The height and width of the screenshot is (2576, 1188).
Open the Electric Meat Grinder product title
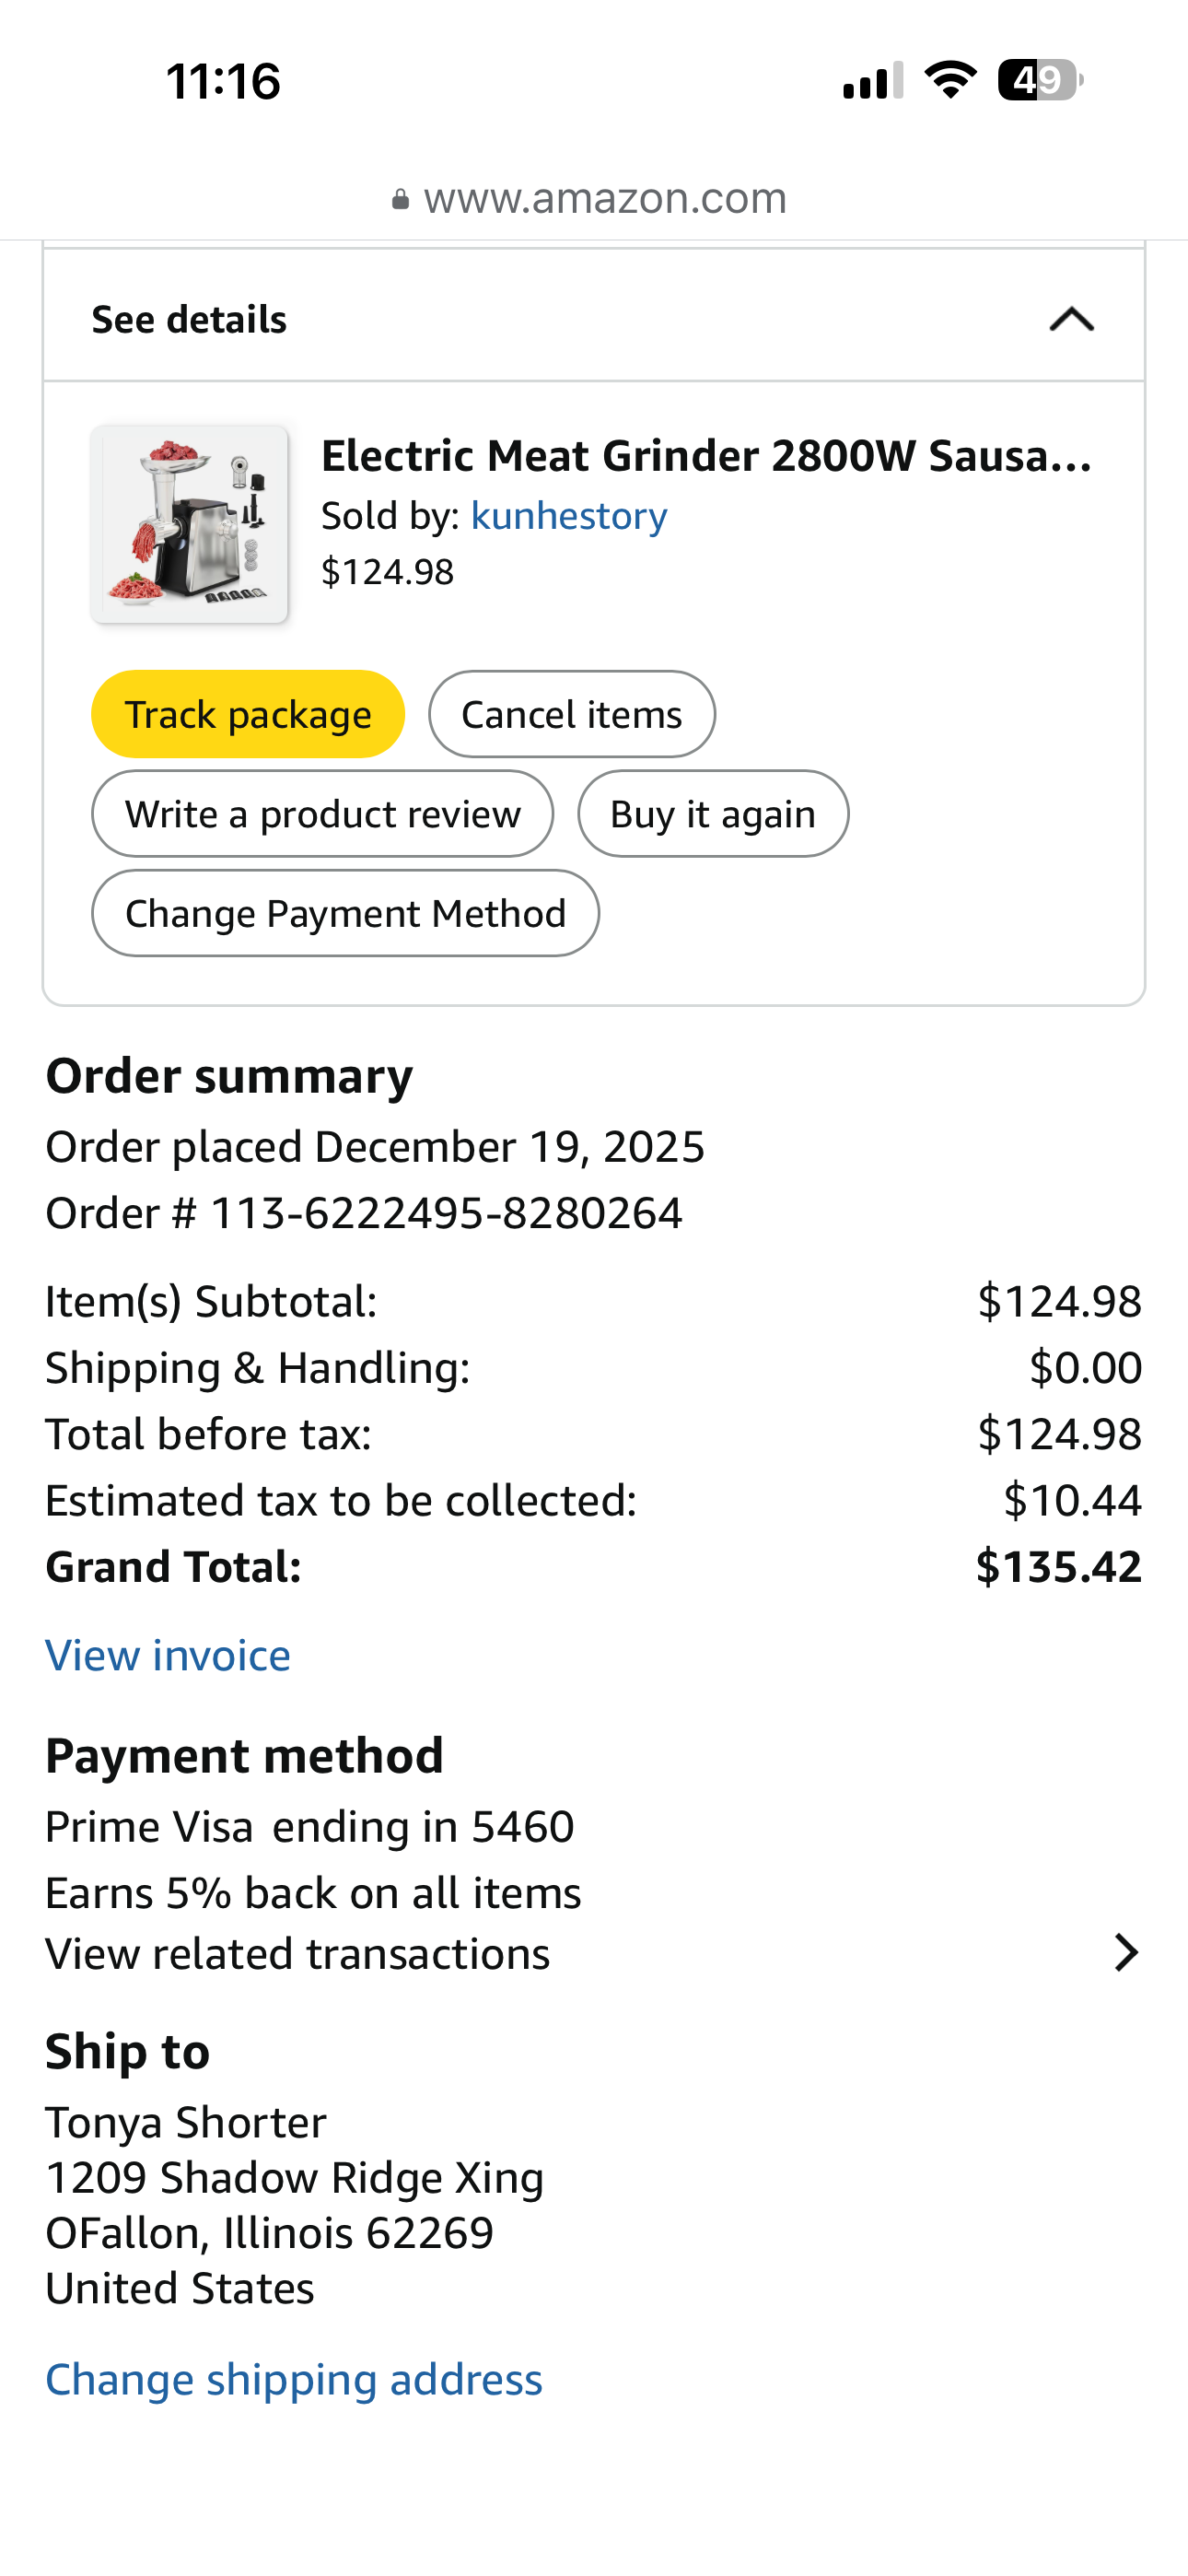(706, 456)
